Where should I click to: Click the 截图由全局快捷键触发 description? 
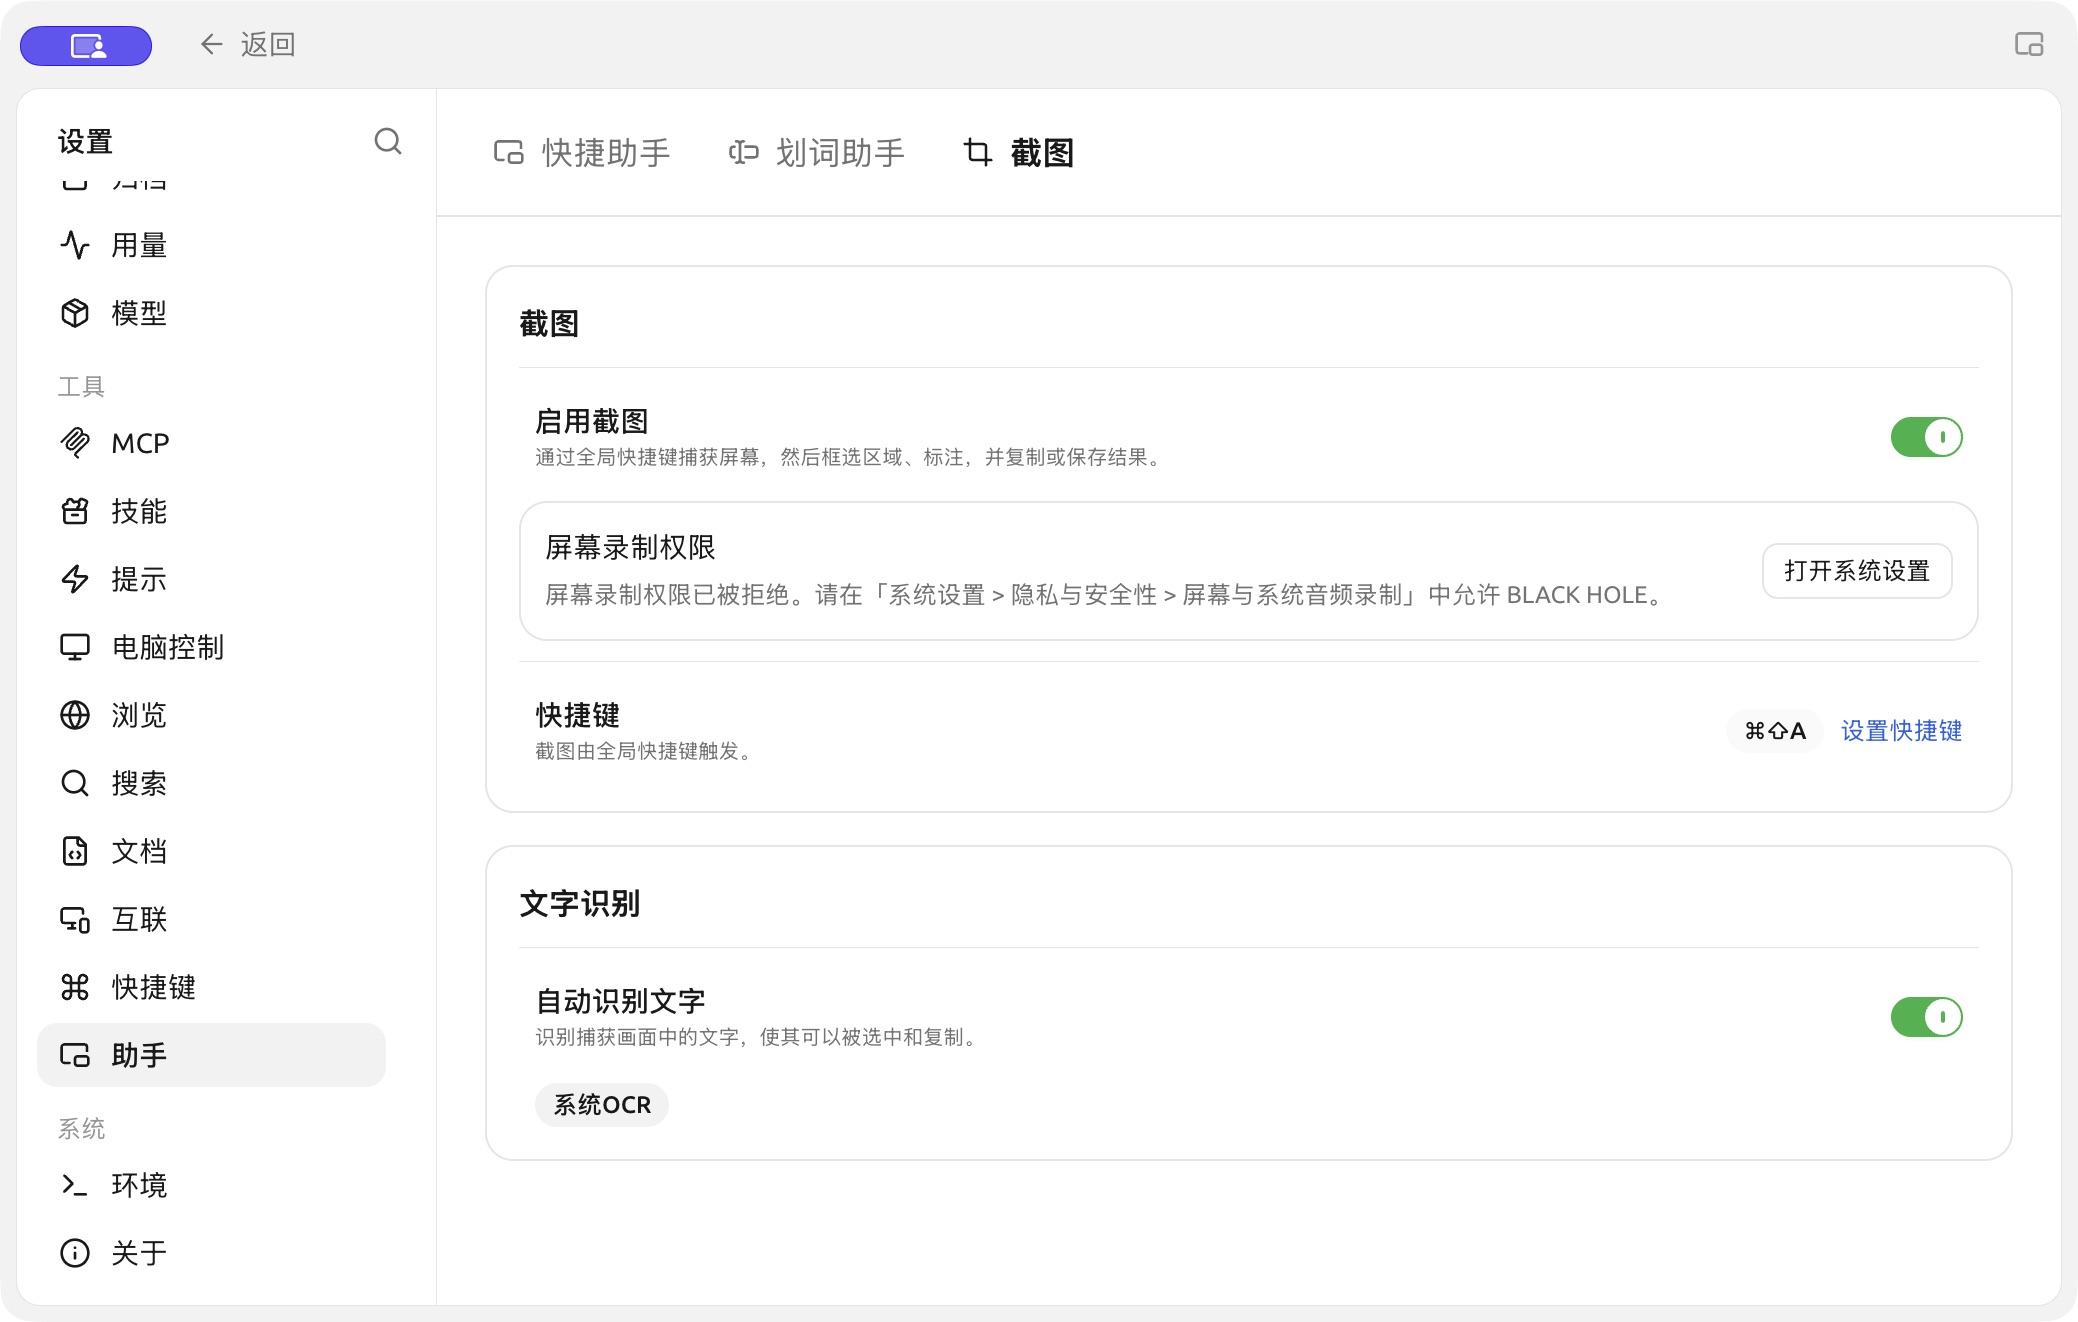coord(643,751)
